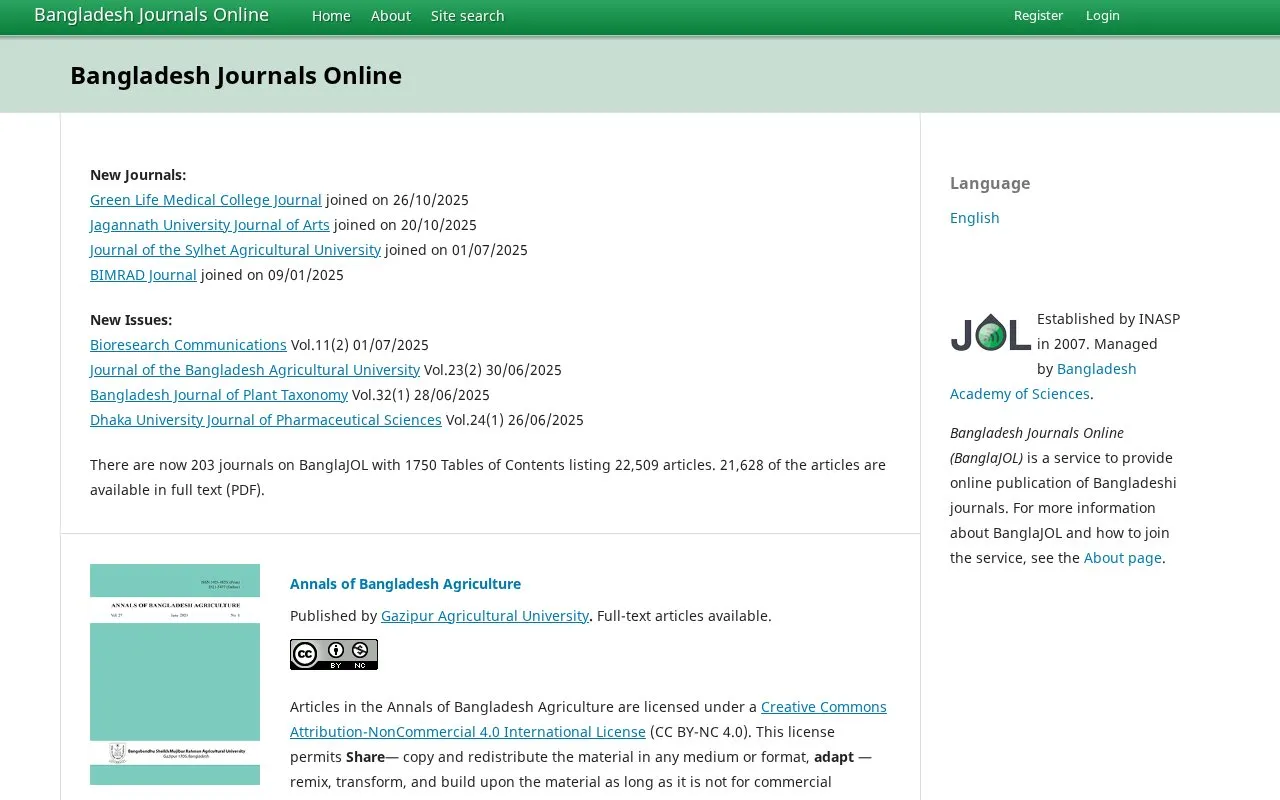
Task: Click the 'Full-text articles available.' text
Action: pyautogui.click(x=684, y=616)
